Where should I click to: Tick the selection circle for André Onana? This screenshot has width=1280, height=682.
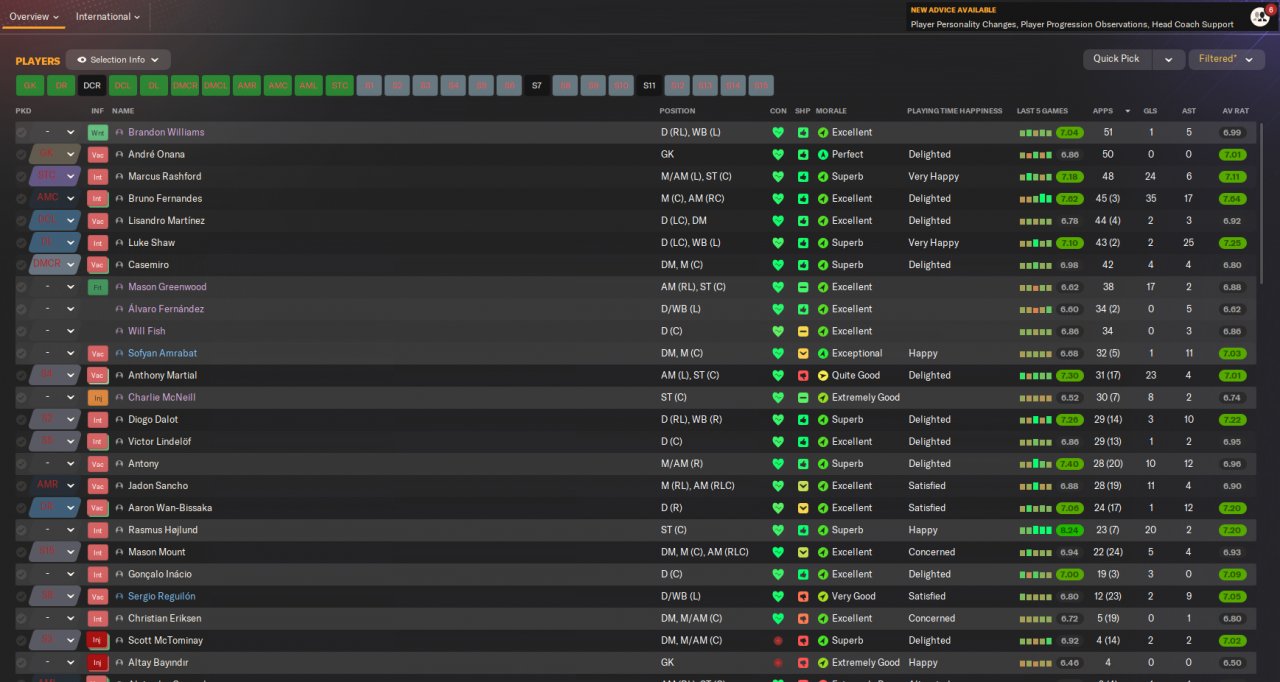(21, 155)
